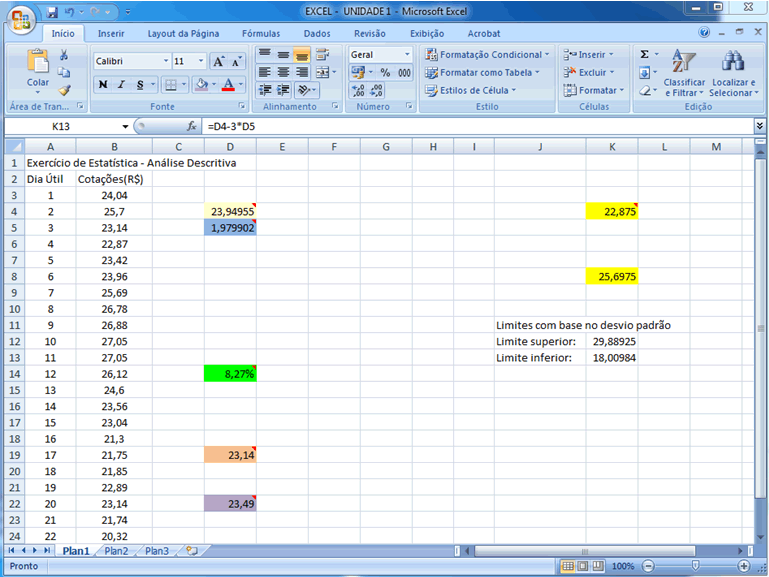Click the AutoSum sigma icon
Viewport: 769px width, 577px height.
[645, 54]
